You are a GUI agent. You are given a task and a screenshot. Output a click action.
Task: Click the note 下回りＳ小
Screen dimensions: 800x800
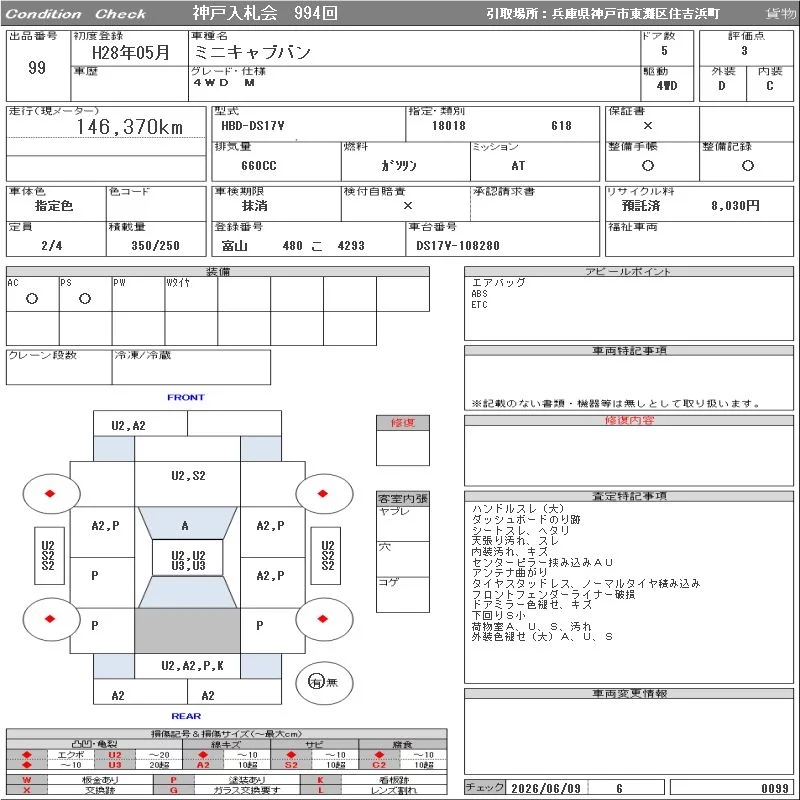click(x=498, y=615)
